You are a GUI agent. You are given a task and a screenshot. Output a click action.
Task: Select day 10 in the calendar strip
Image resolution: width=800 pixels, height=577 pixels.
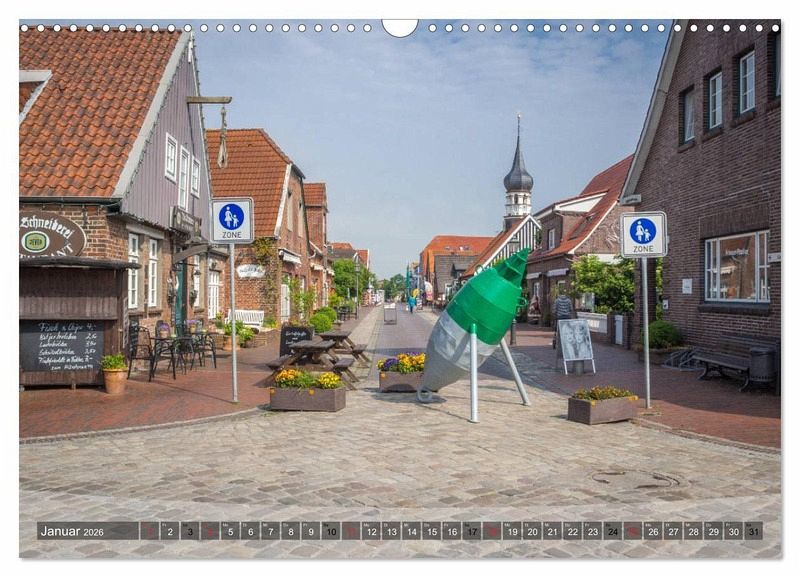[x=330, y=531]
